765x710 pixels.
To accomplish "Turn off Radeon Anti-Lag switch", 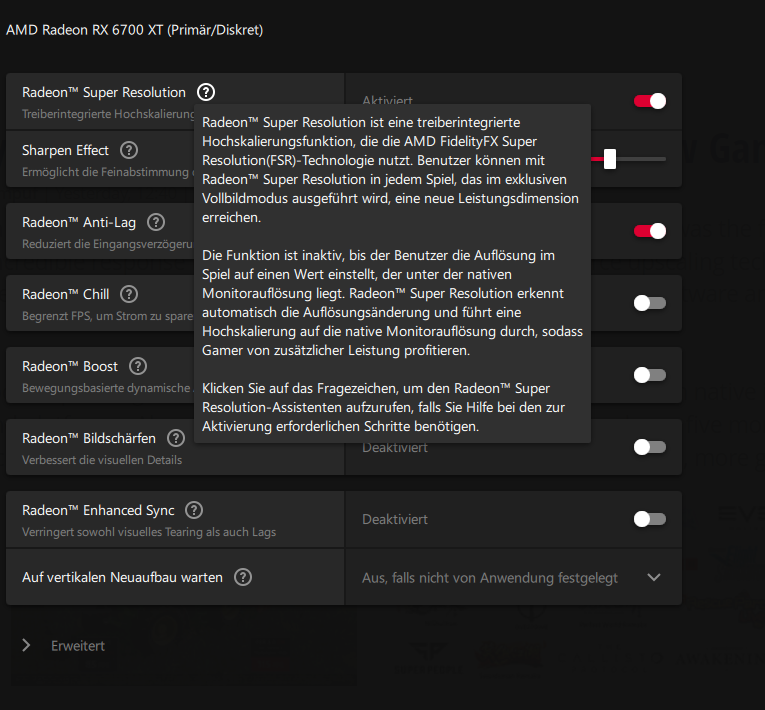I will click(x=650, y=231).
